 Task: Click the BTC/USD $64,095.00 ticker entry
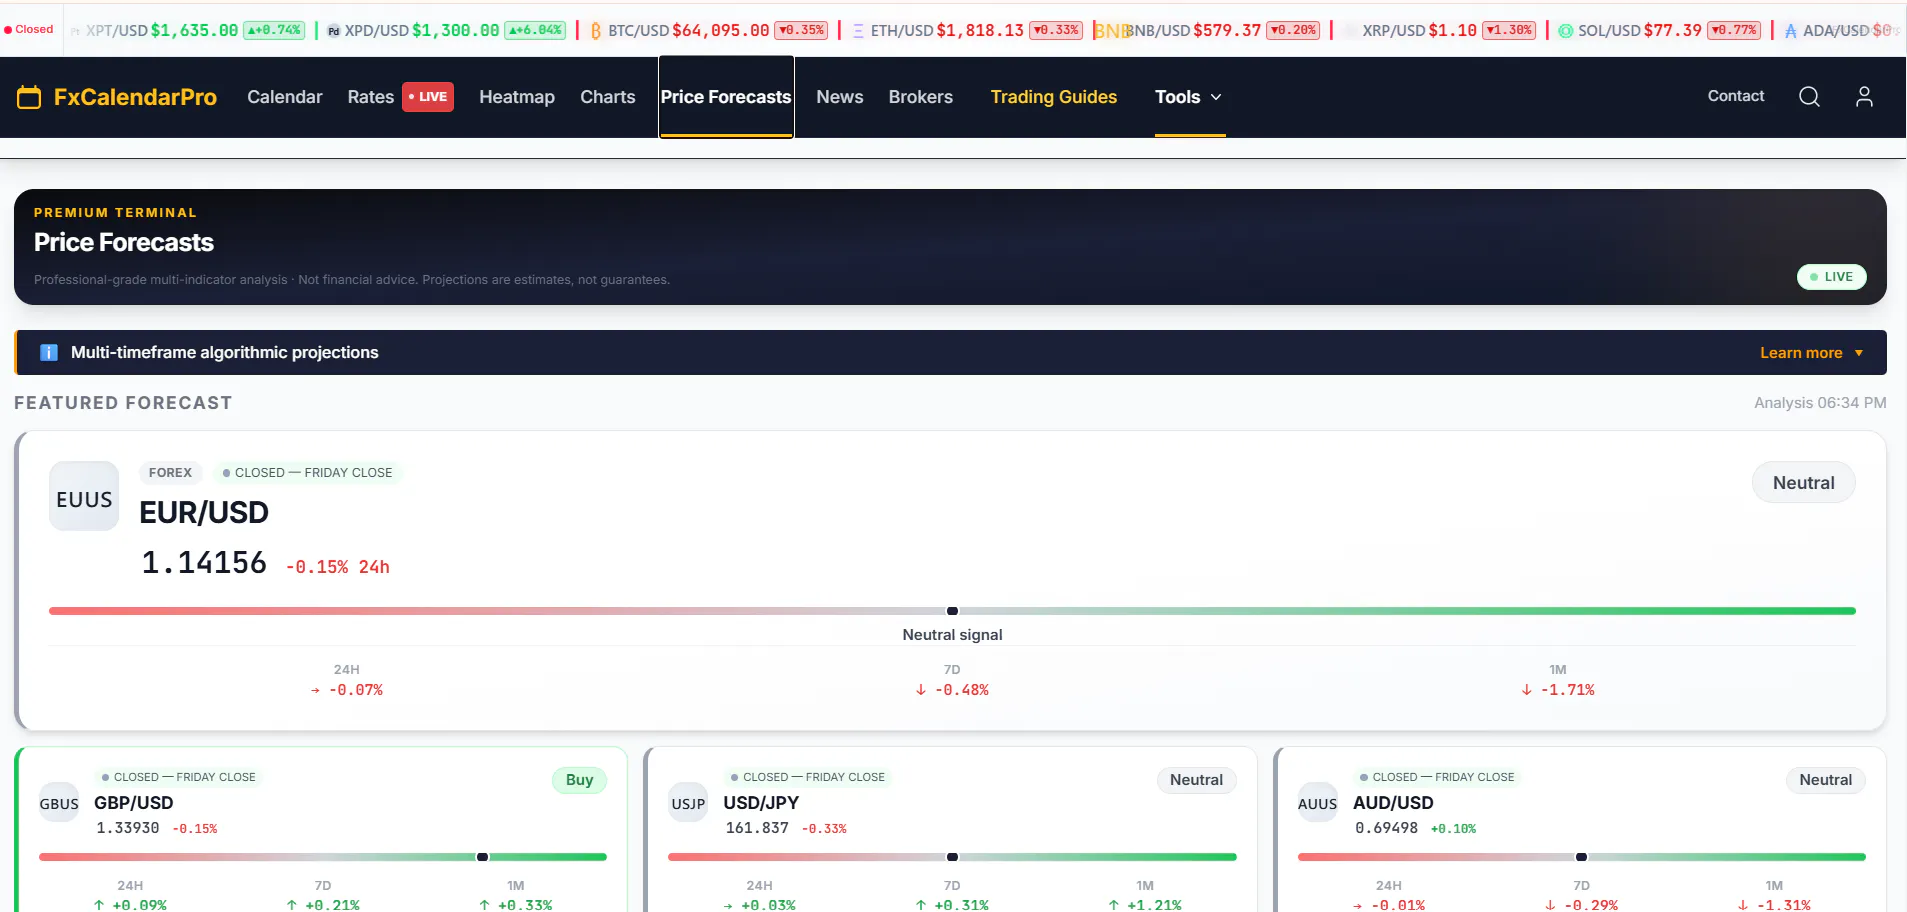click(709, 31)
